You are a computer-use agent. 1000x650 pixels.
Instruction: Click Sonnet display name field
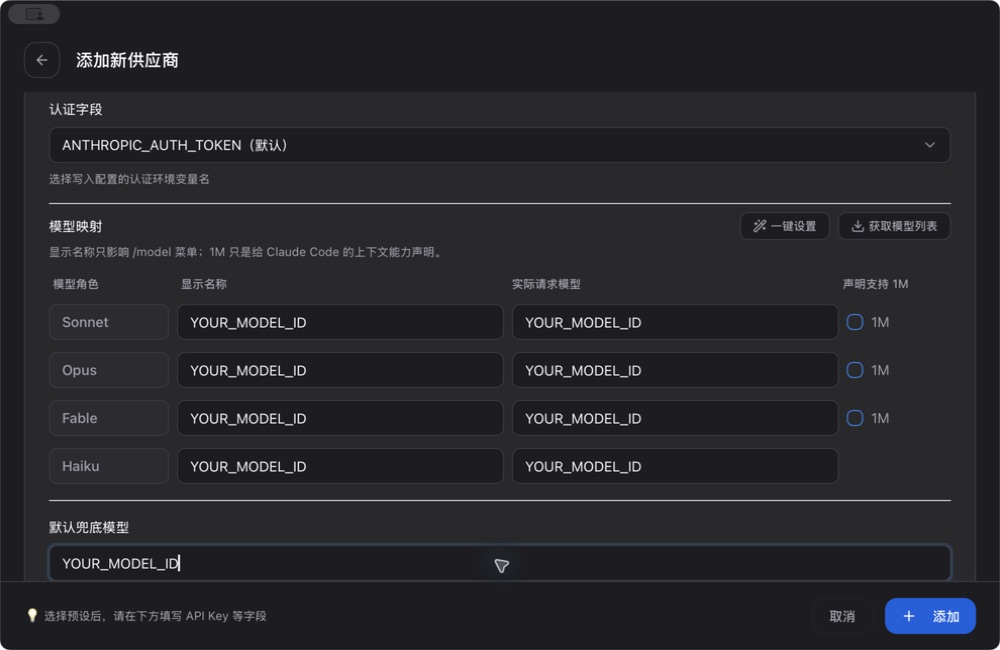[x=340, y=322]
